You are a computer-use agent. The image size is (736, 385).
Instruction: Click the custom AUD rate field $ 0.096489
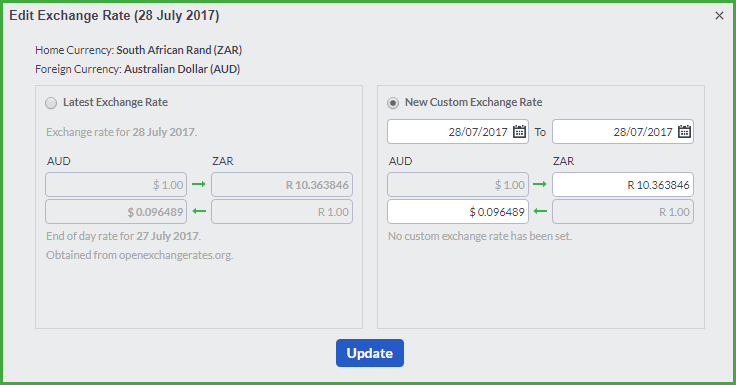[458, 212]
